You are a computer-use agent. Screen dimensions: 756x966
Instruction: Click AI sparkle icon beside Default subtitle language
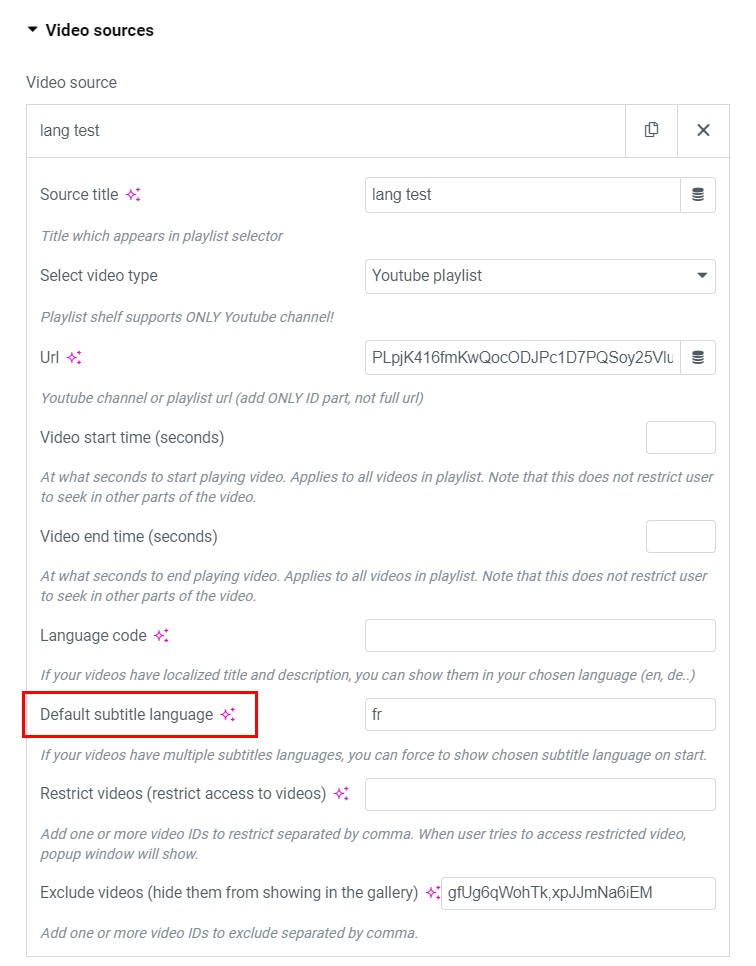(x=228, y=715)
